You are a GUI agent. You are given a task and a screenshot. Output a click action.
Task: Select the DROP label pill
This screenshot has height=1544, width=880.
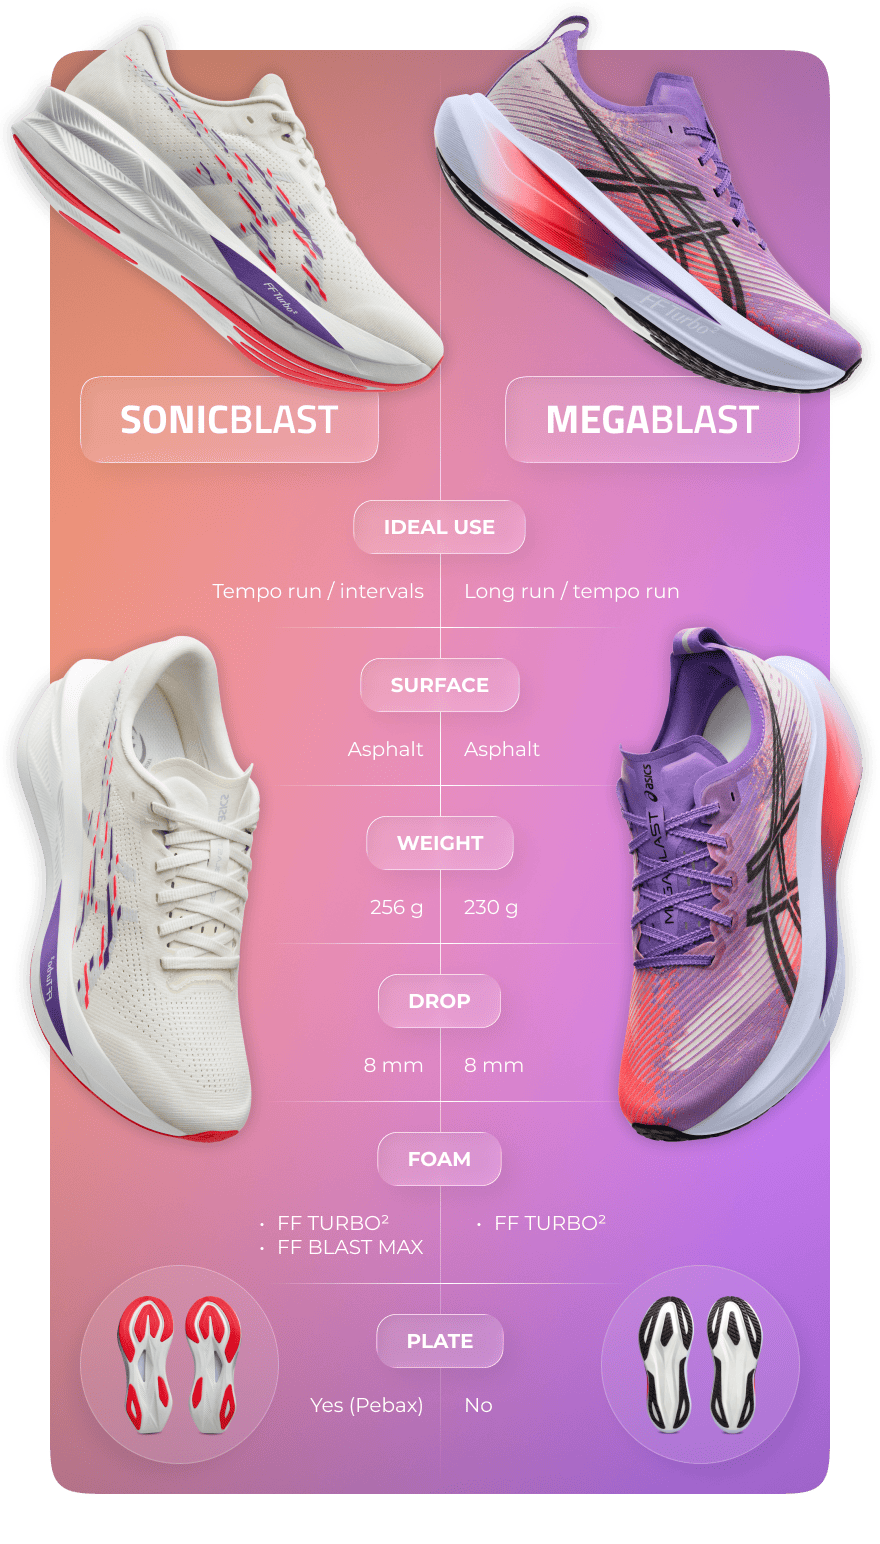tap(439, 1001)
